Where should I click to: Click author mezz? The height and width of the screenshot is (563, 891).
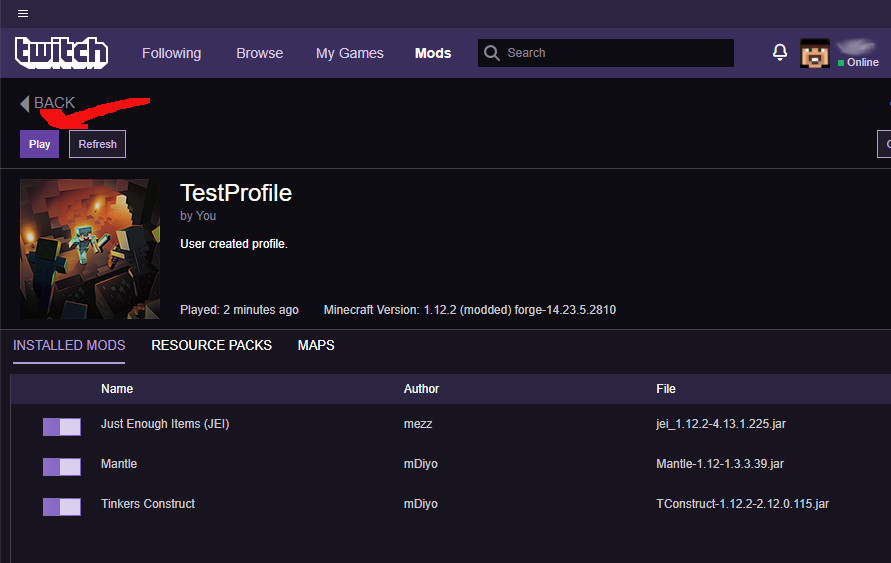[x=418, y=424]
